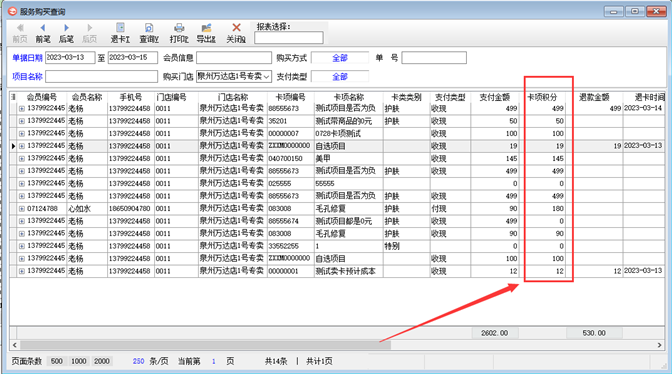This screenshot has width=672, height=374.
Task: Click the 会员信息 member info input
Action: [x=234, y=57]
